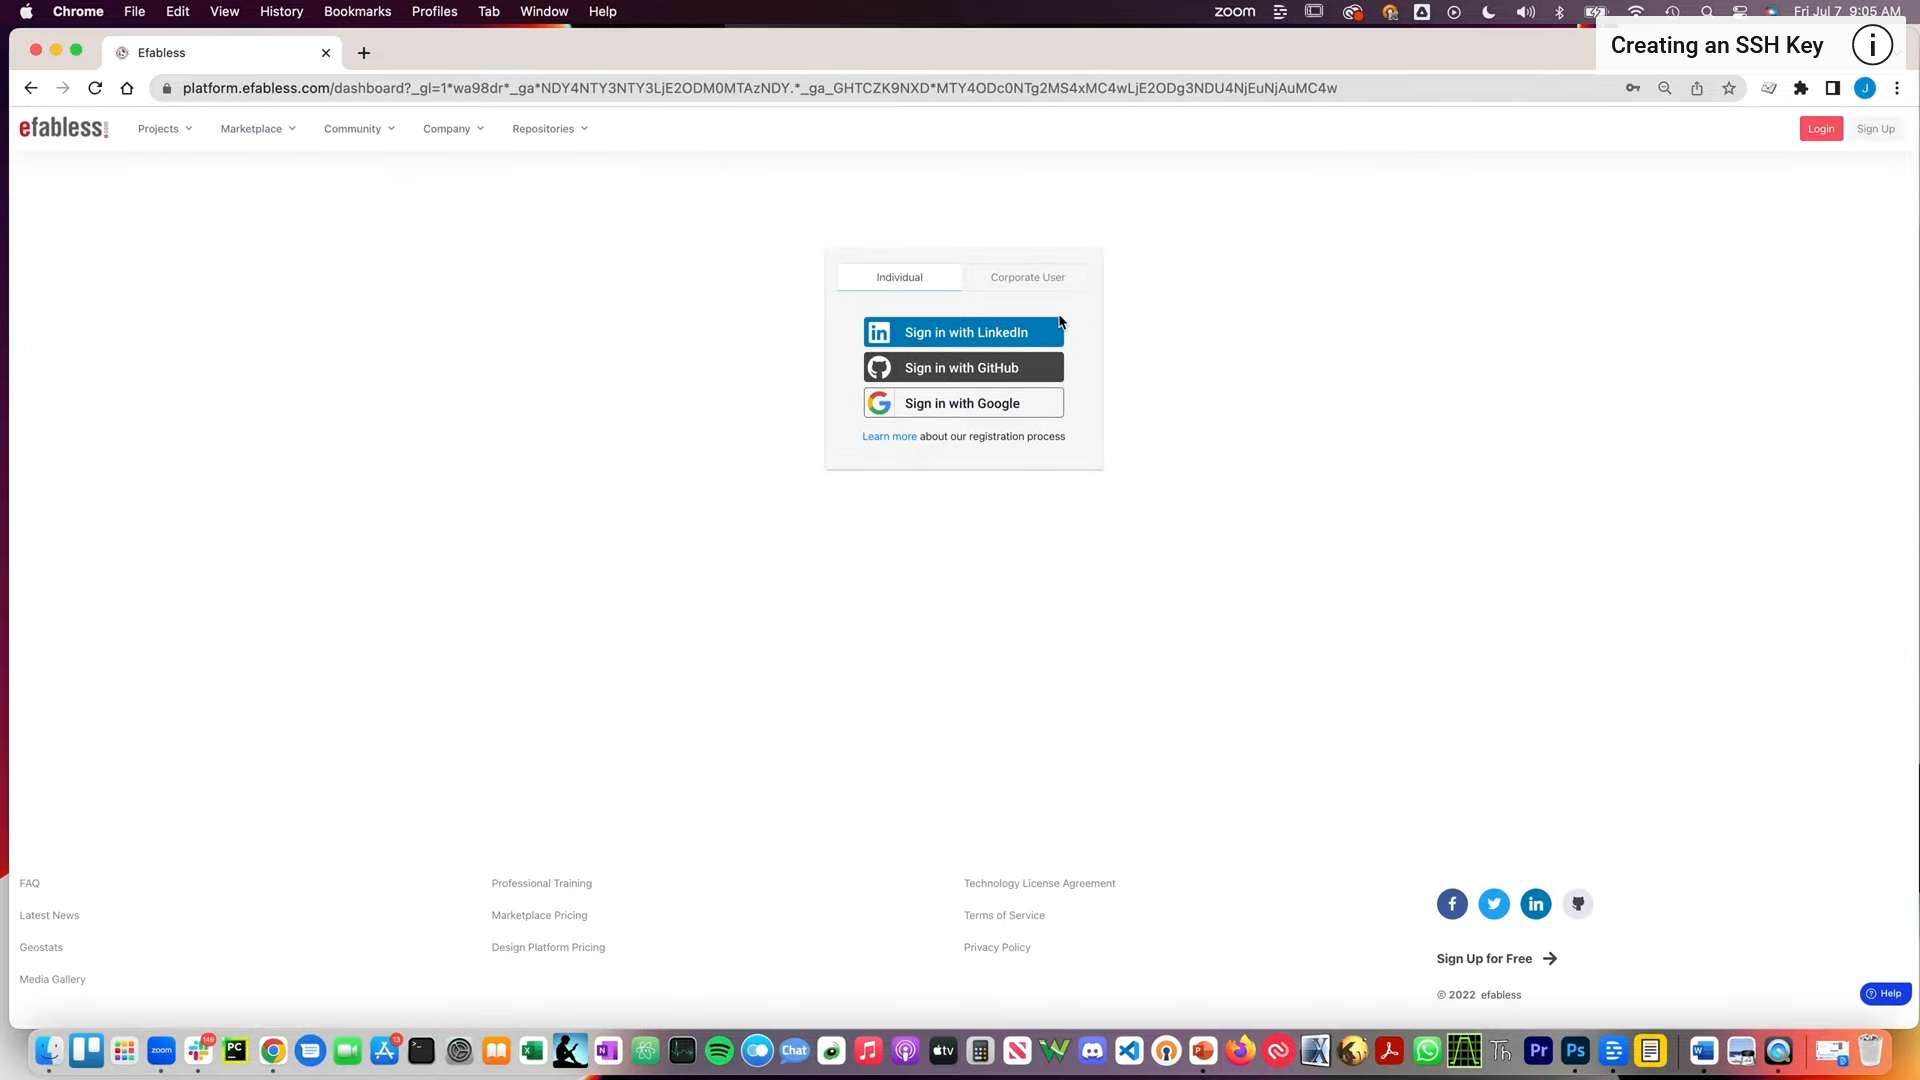Sign in with GitHub

pyautogui.click(x=963, y=368)
